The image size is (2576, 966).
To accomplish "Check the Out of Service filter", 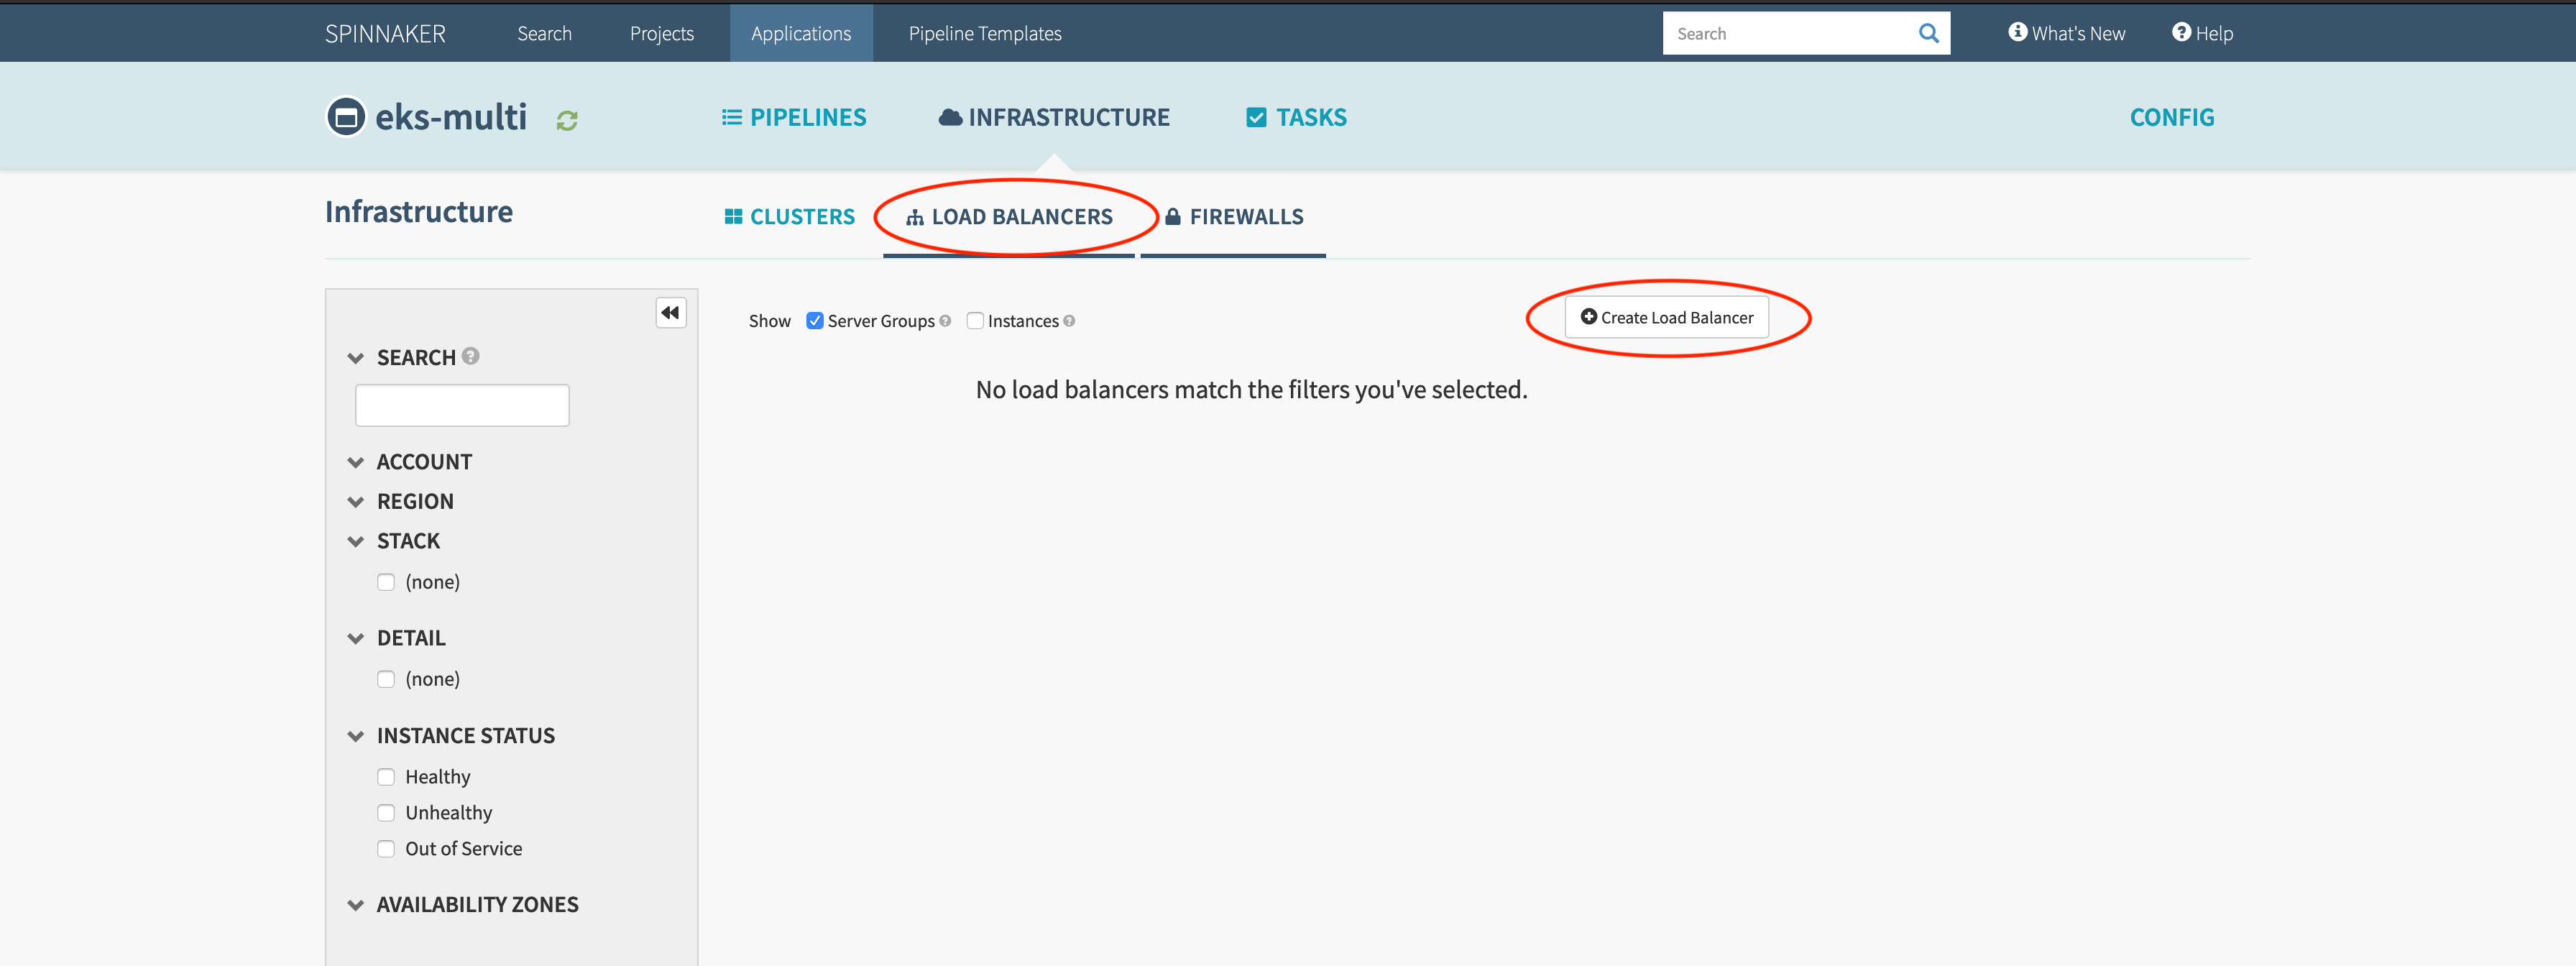I will pos(386,849).
